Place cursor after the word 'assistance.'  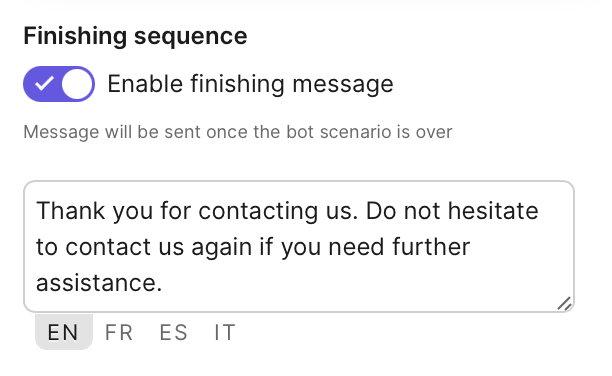click(x=162, y=283)
